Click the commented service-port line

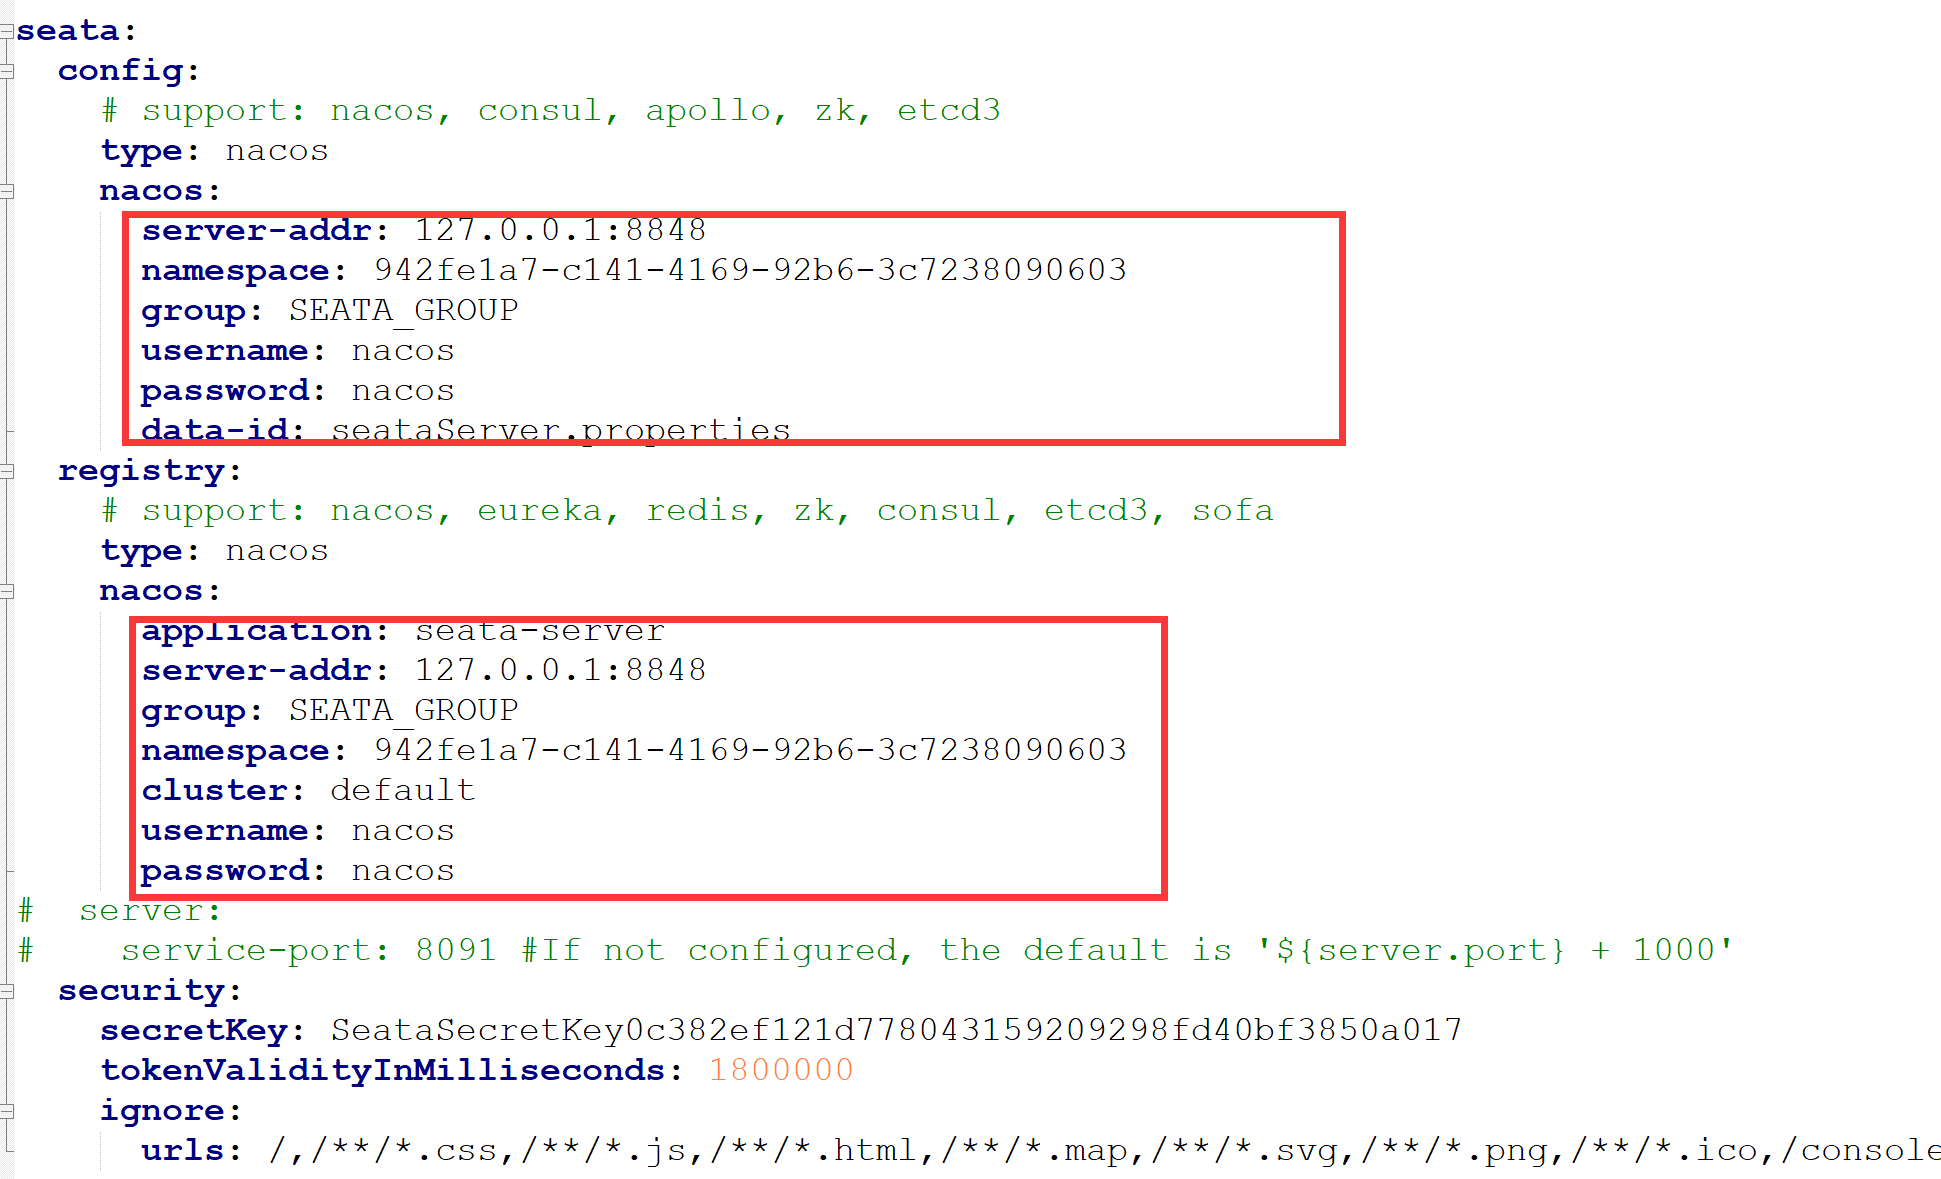pyautogui.click(x=876, y=950)
